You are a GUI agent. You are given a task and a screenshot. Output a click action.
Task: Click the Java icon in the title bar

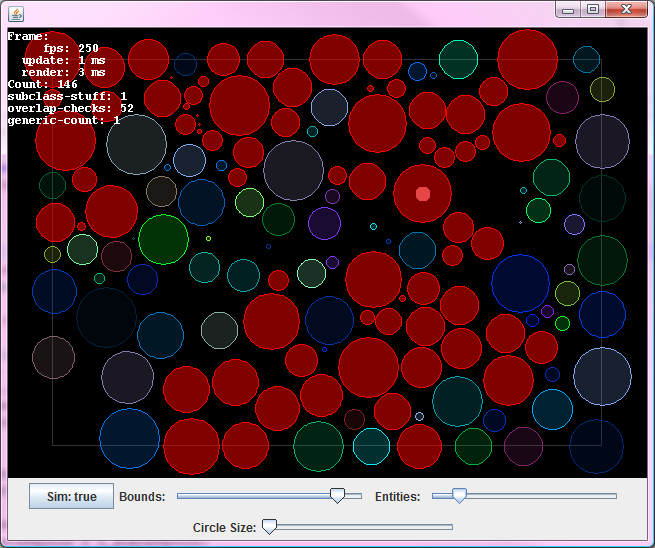click(15, 12)
